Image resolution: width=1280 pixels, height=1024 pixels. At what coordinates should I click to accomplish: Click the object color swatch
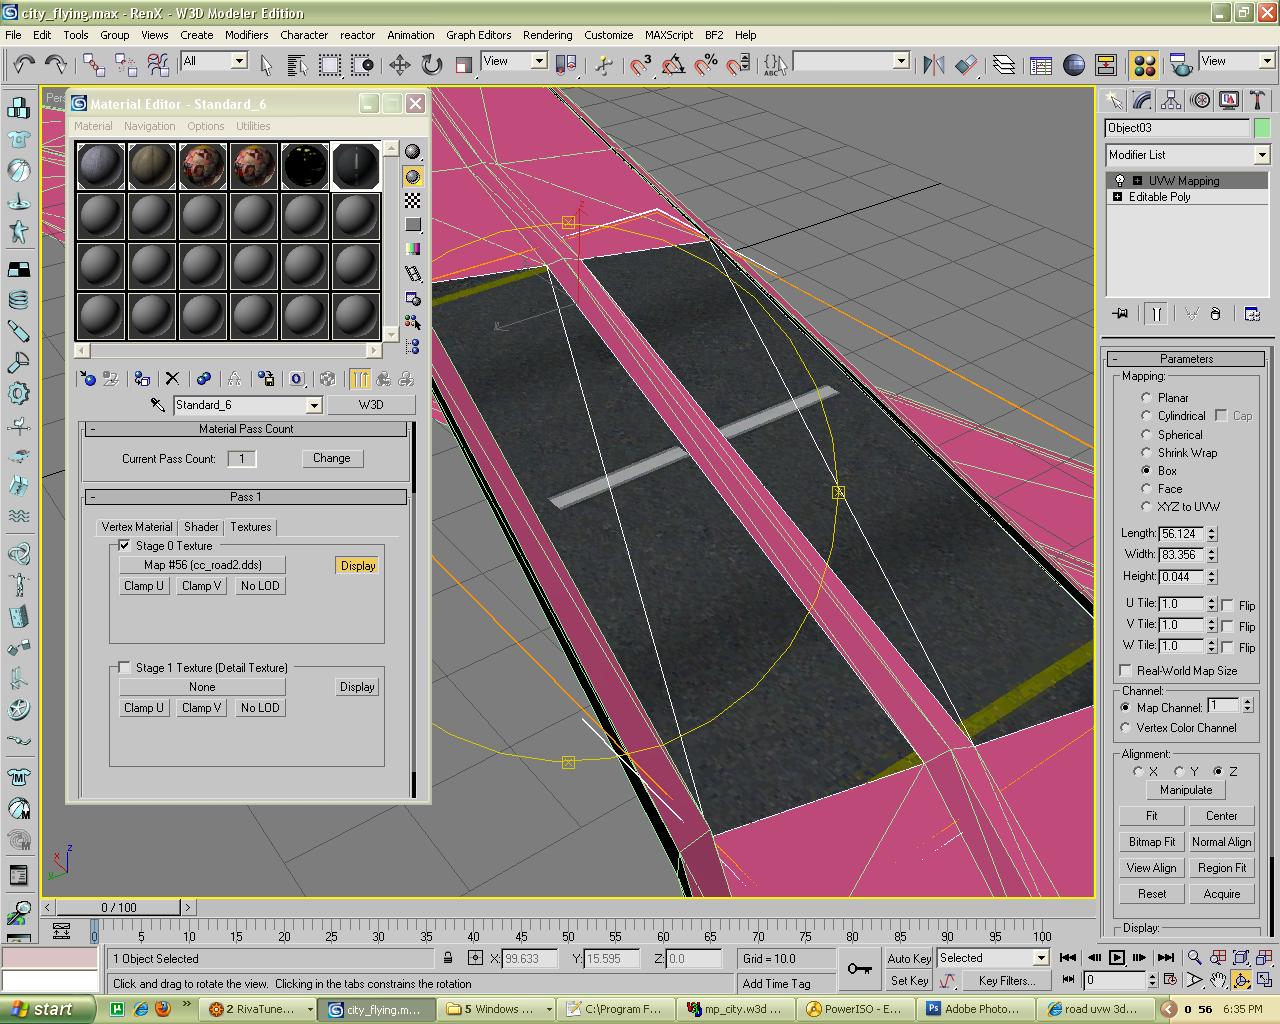coord(1261,128)
